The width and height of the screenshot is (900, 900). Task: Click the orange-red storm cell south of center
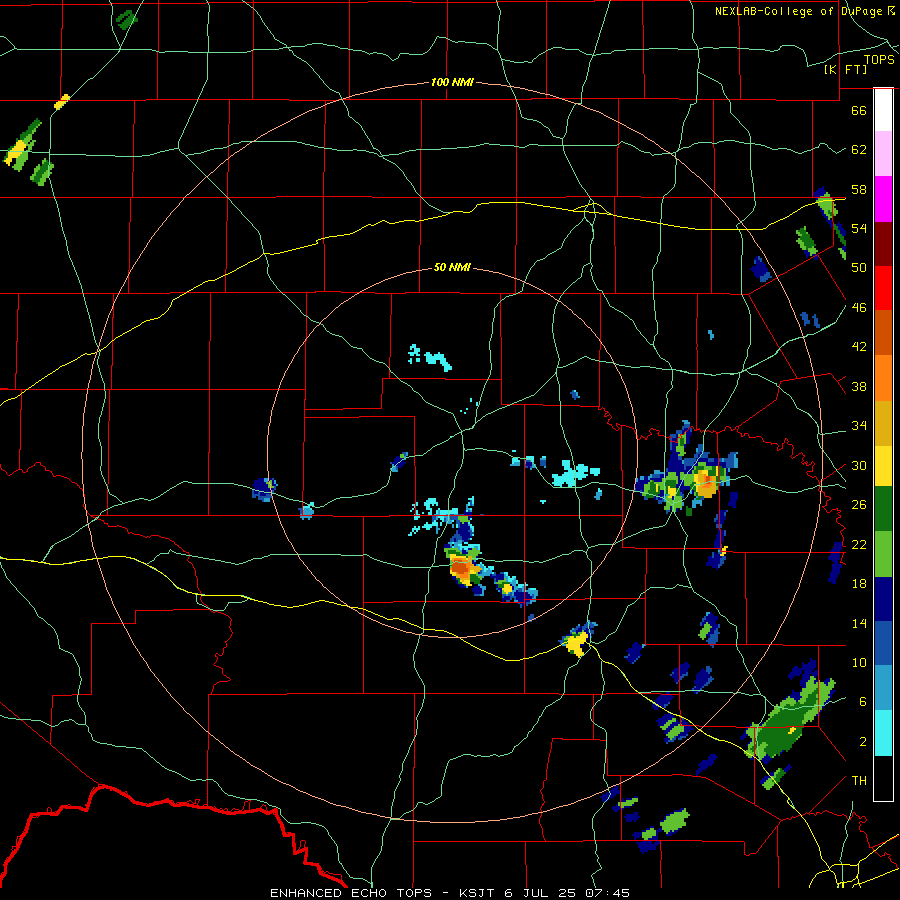click(x=461, y=569)
